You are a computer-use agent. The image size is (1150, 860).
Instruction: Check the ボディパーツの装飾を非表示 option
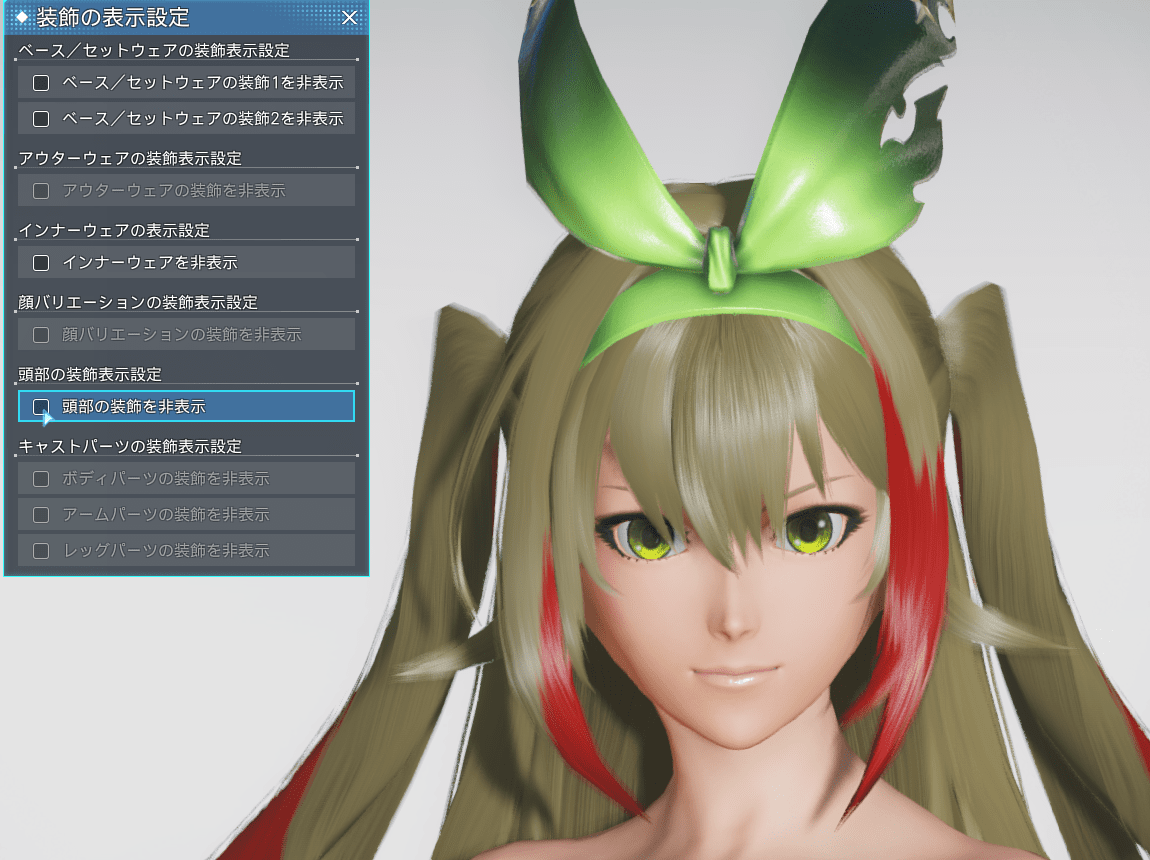(x=41, y=478)
